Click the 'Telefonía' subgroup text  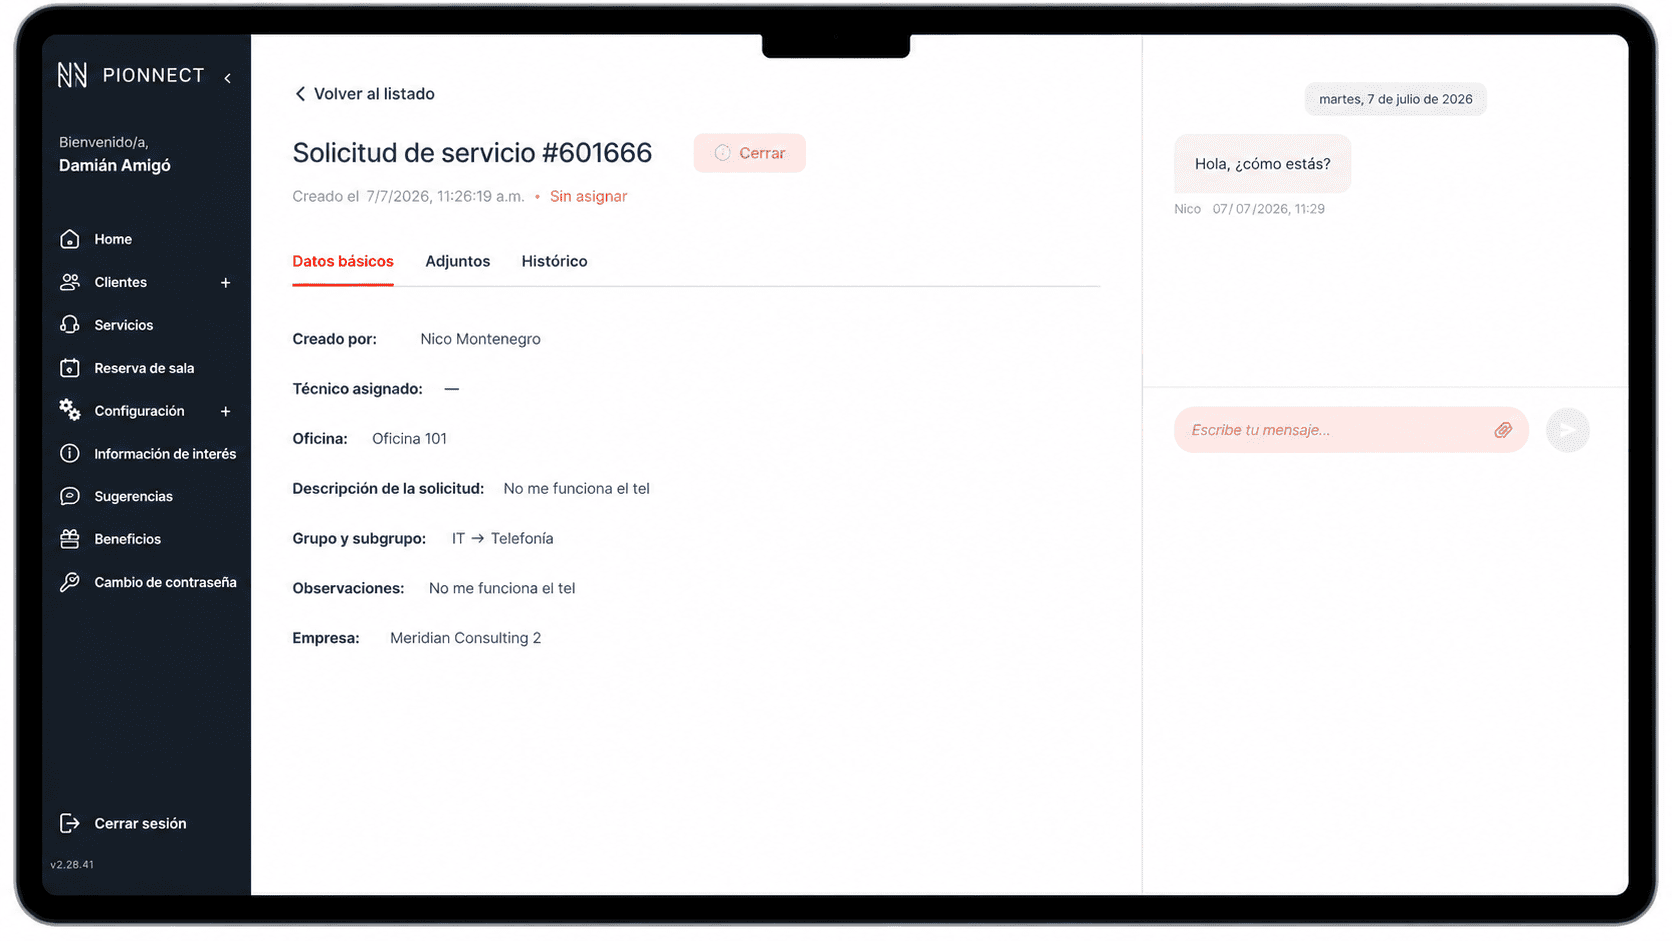(x=522, y=538)
